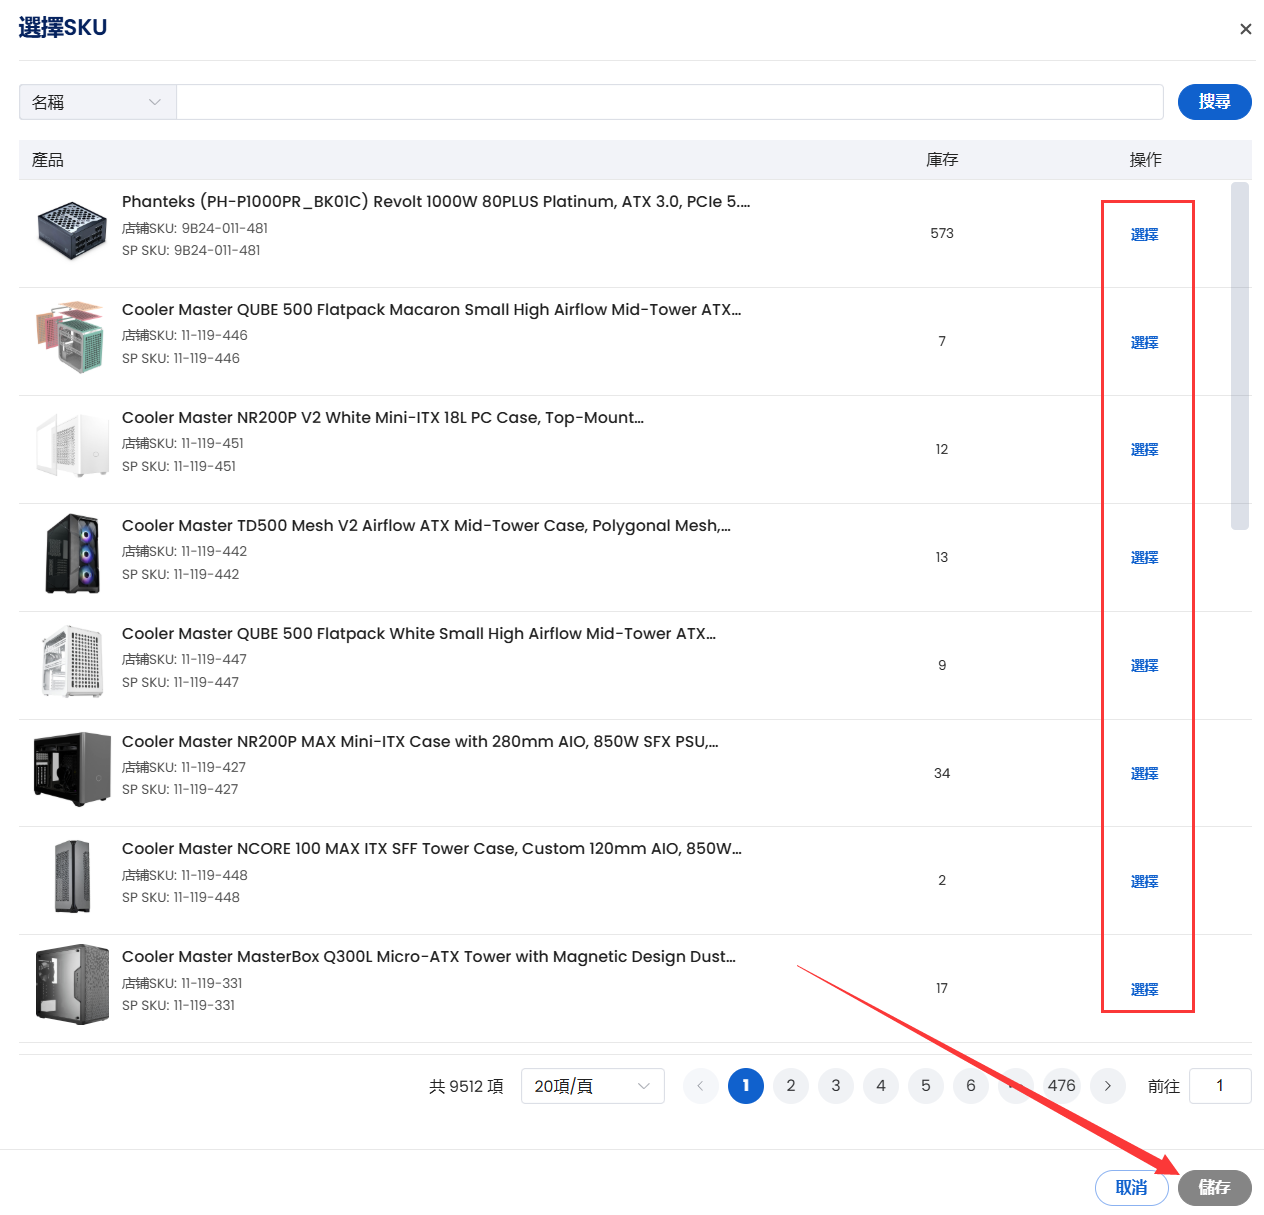Click the Phanteks Revolt power supply thumbnail
The width and height of the screenshot is (1264, 1215).
[x=72, y=229]
